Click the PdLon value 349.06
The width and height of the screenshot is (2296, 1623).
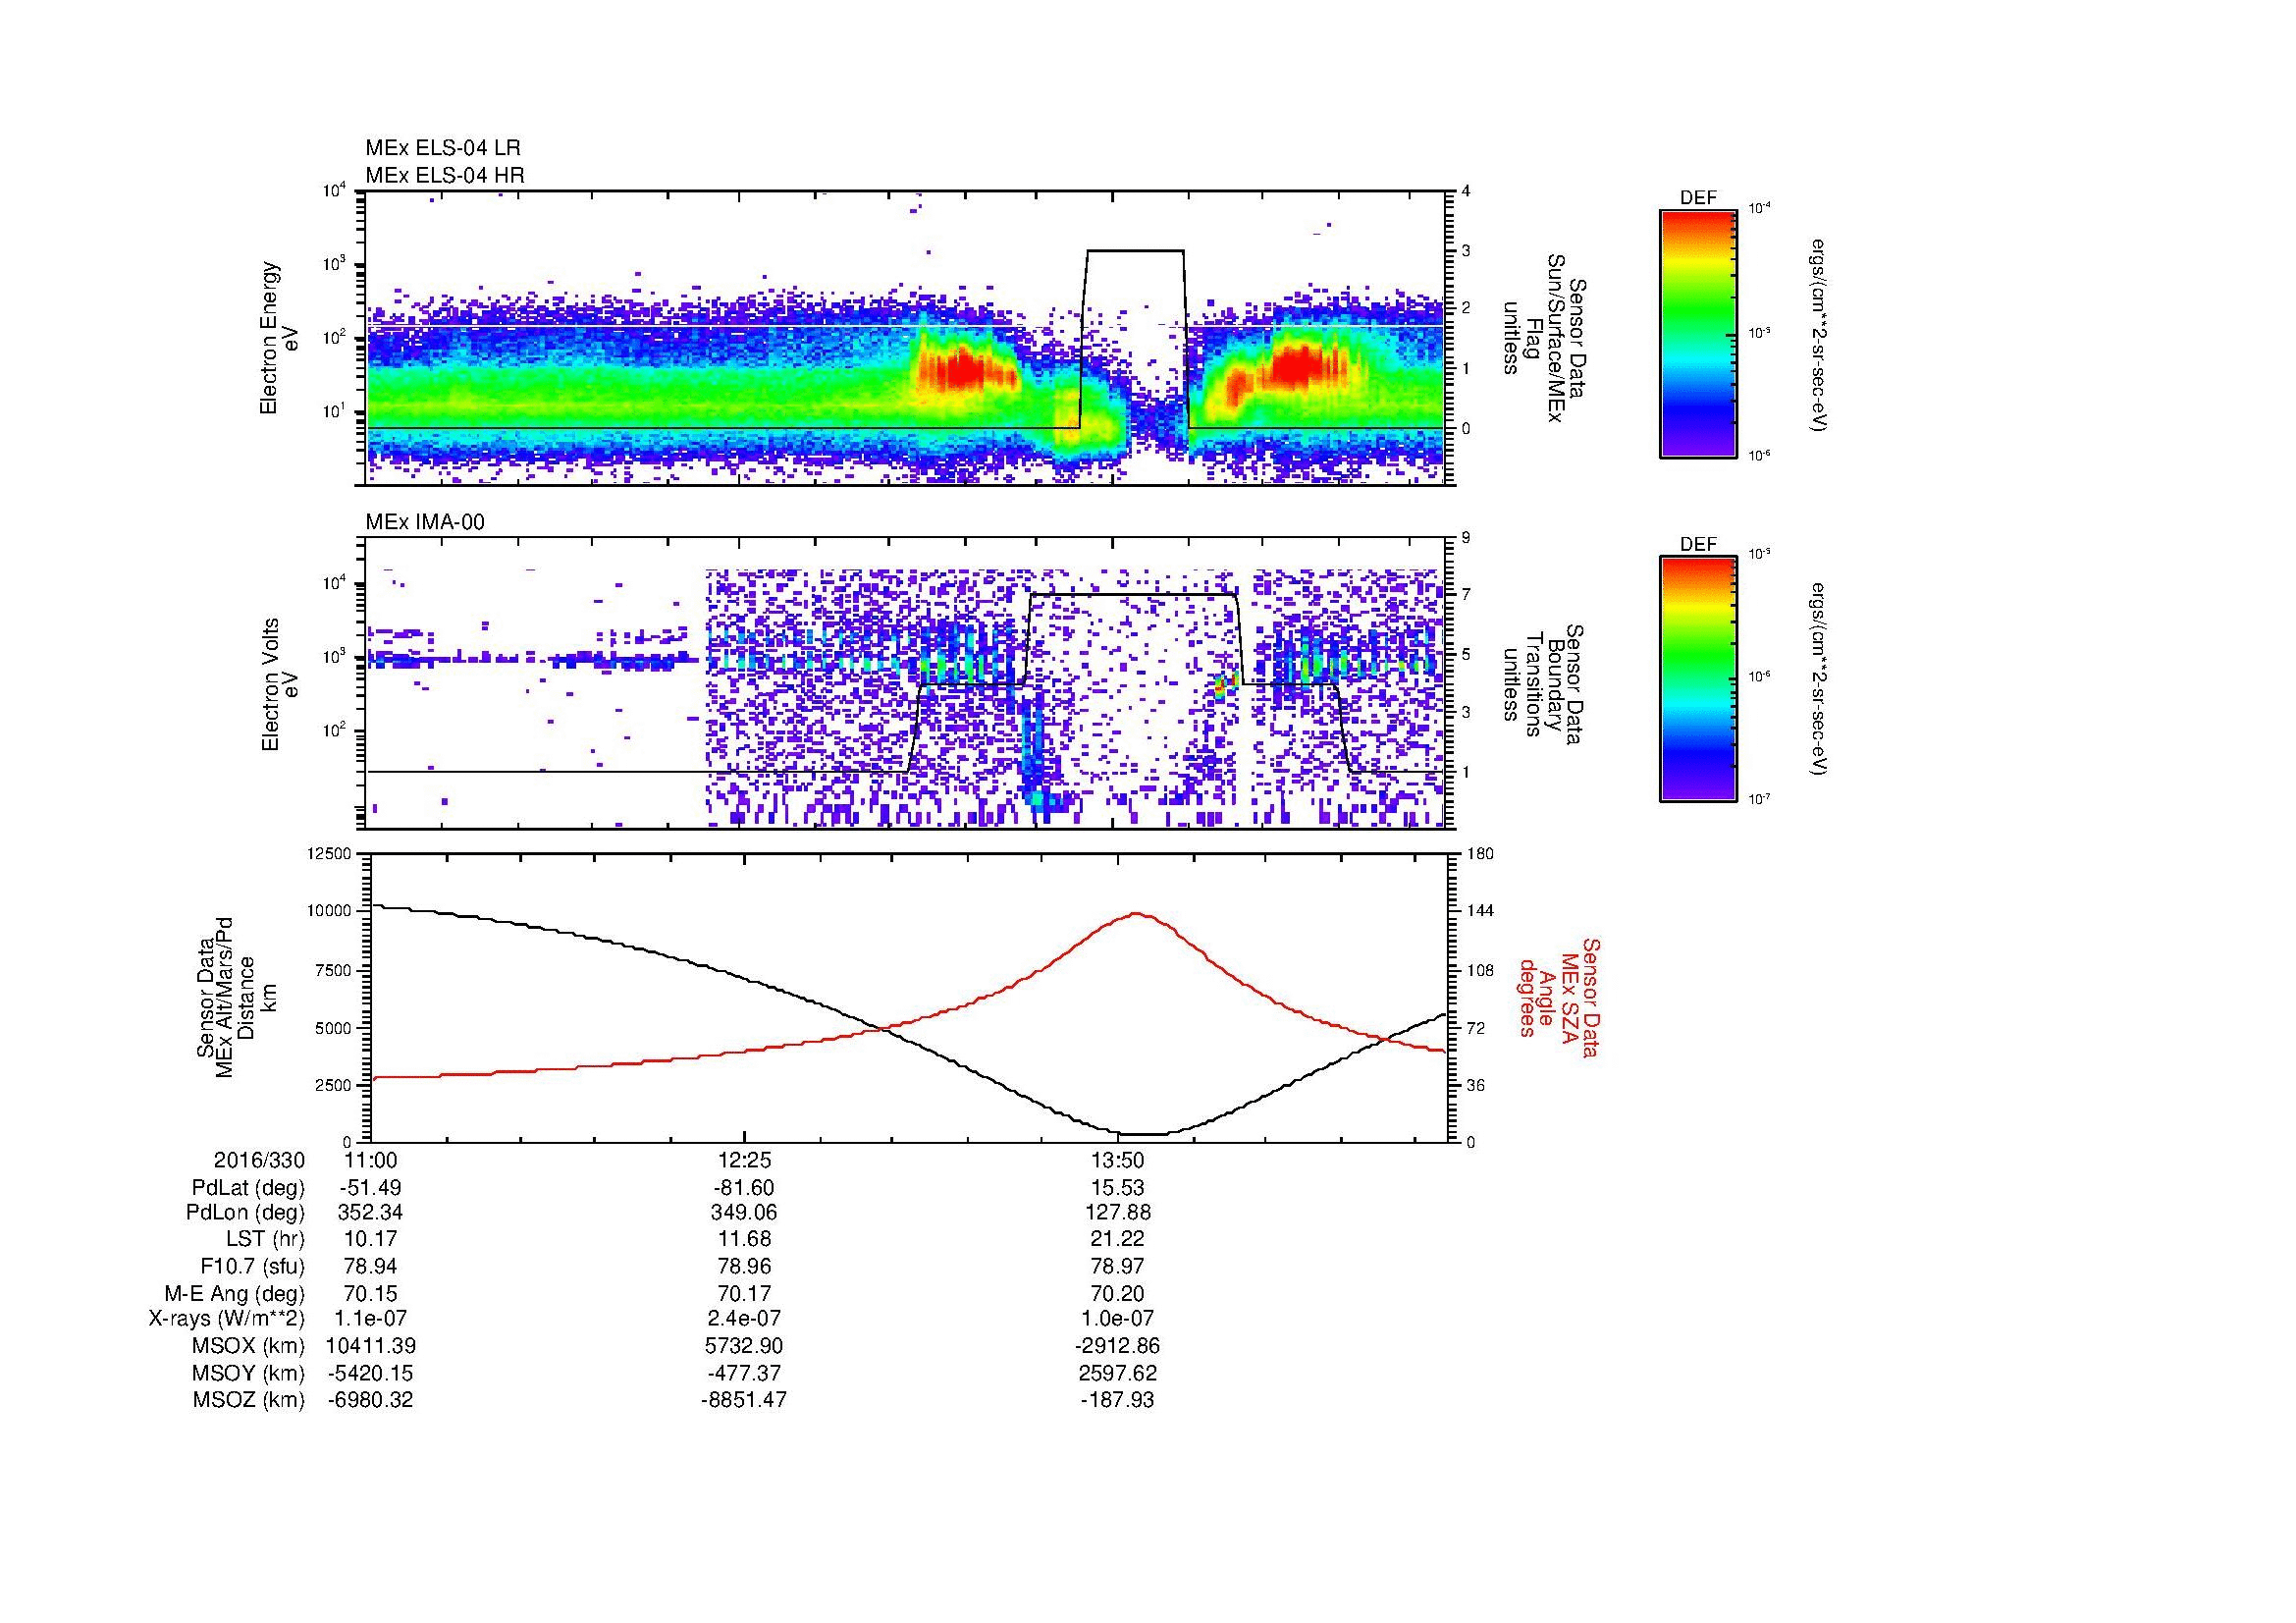coord(744,1213)
